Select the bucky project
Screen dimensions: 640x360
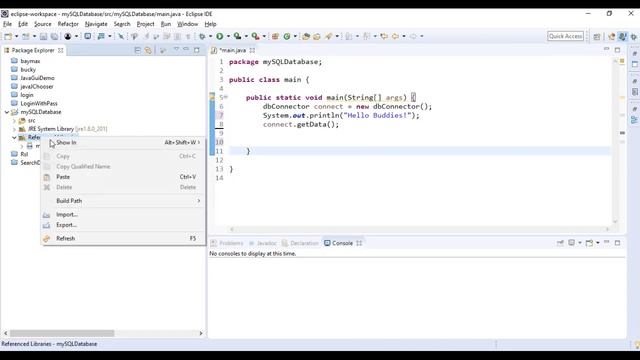coord(28,69)
